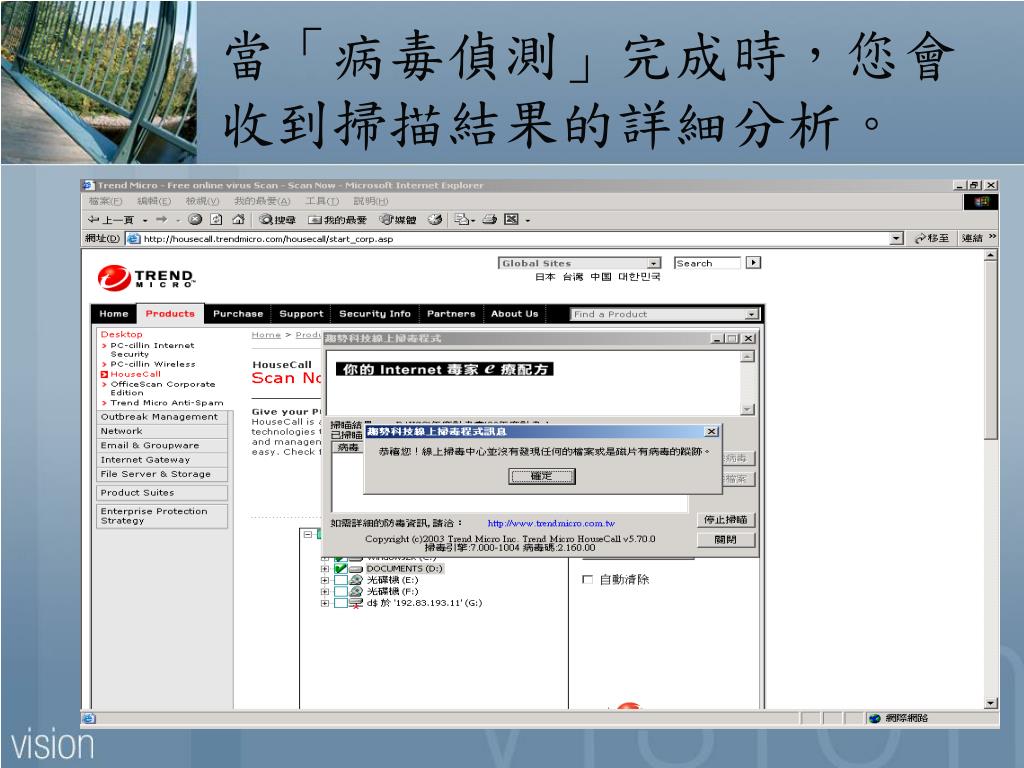Click the network drive (G:) icon

[x=356, y=603]
